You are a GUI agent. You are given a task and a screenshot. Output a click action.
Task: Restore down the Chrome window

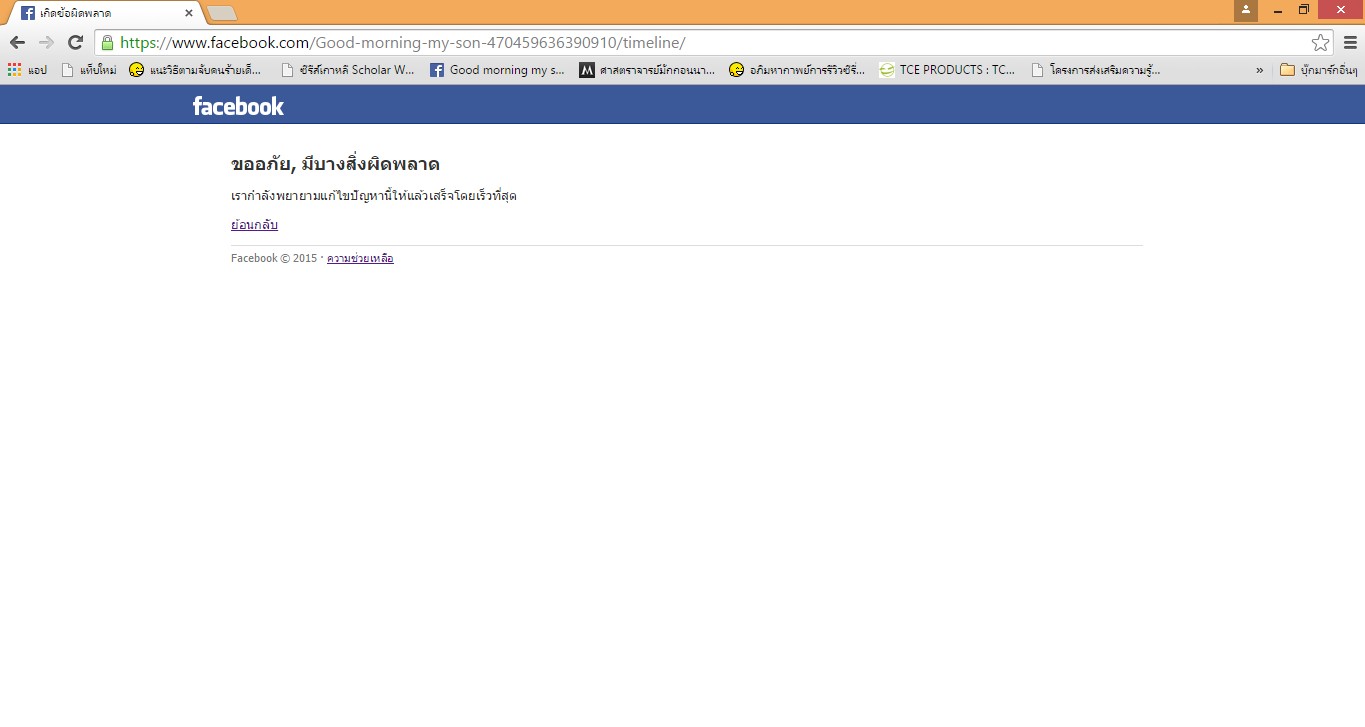click(x=1304, y=10)
